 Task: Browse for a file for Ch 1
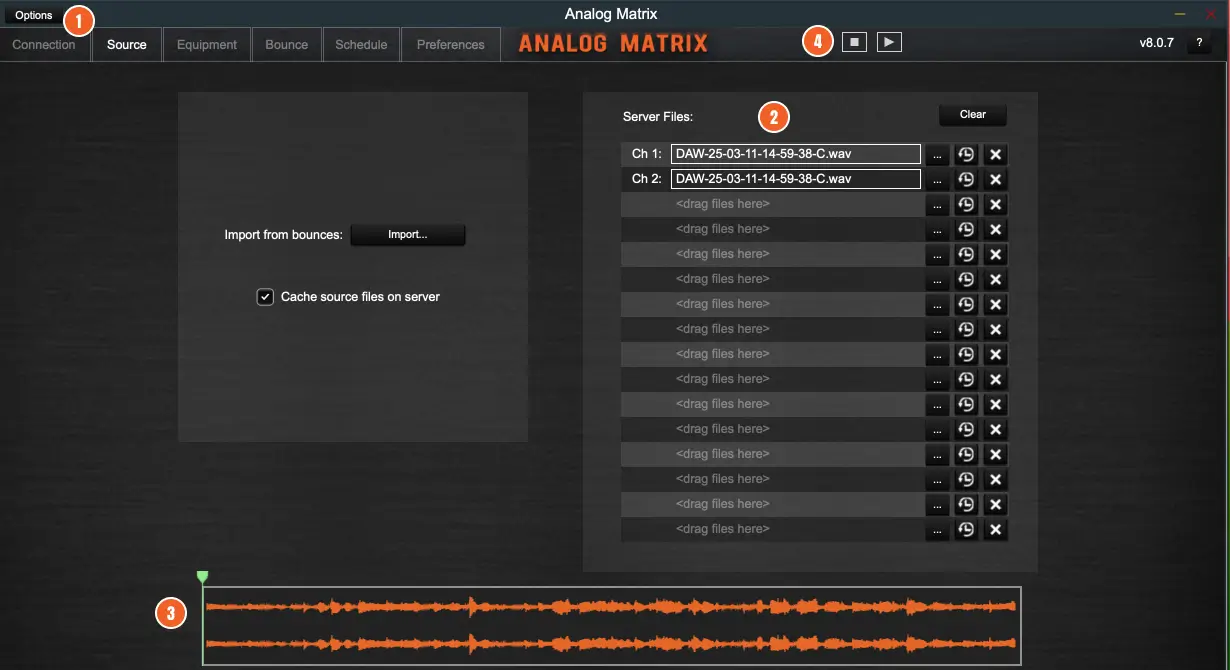point(937,155)
